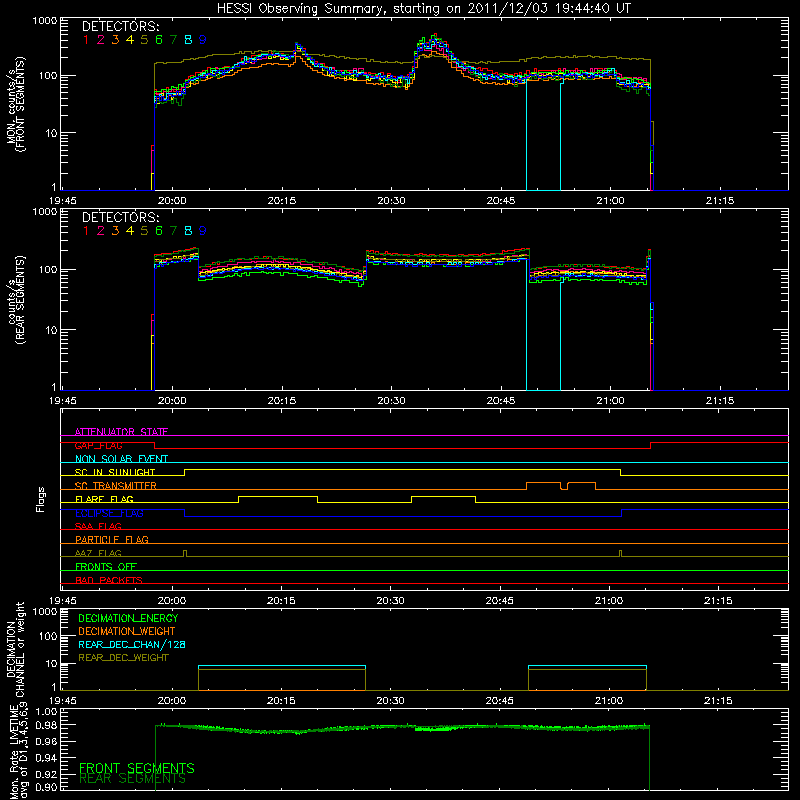Click the 21:00 time label under the rear segments plot
800x800 pixels.
pyautogui.click(x=610, y=401)
